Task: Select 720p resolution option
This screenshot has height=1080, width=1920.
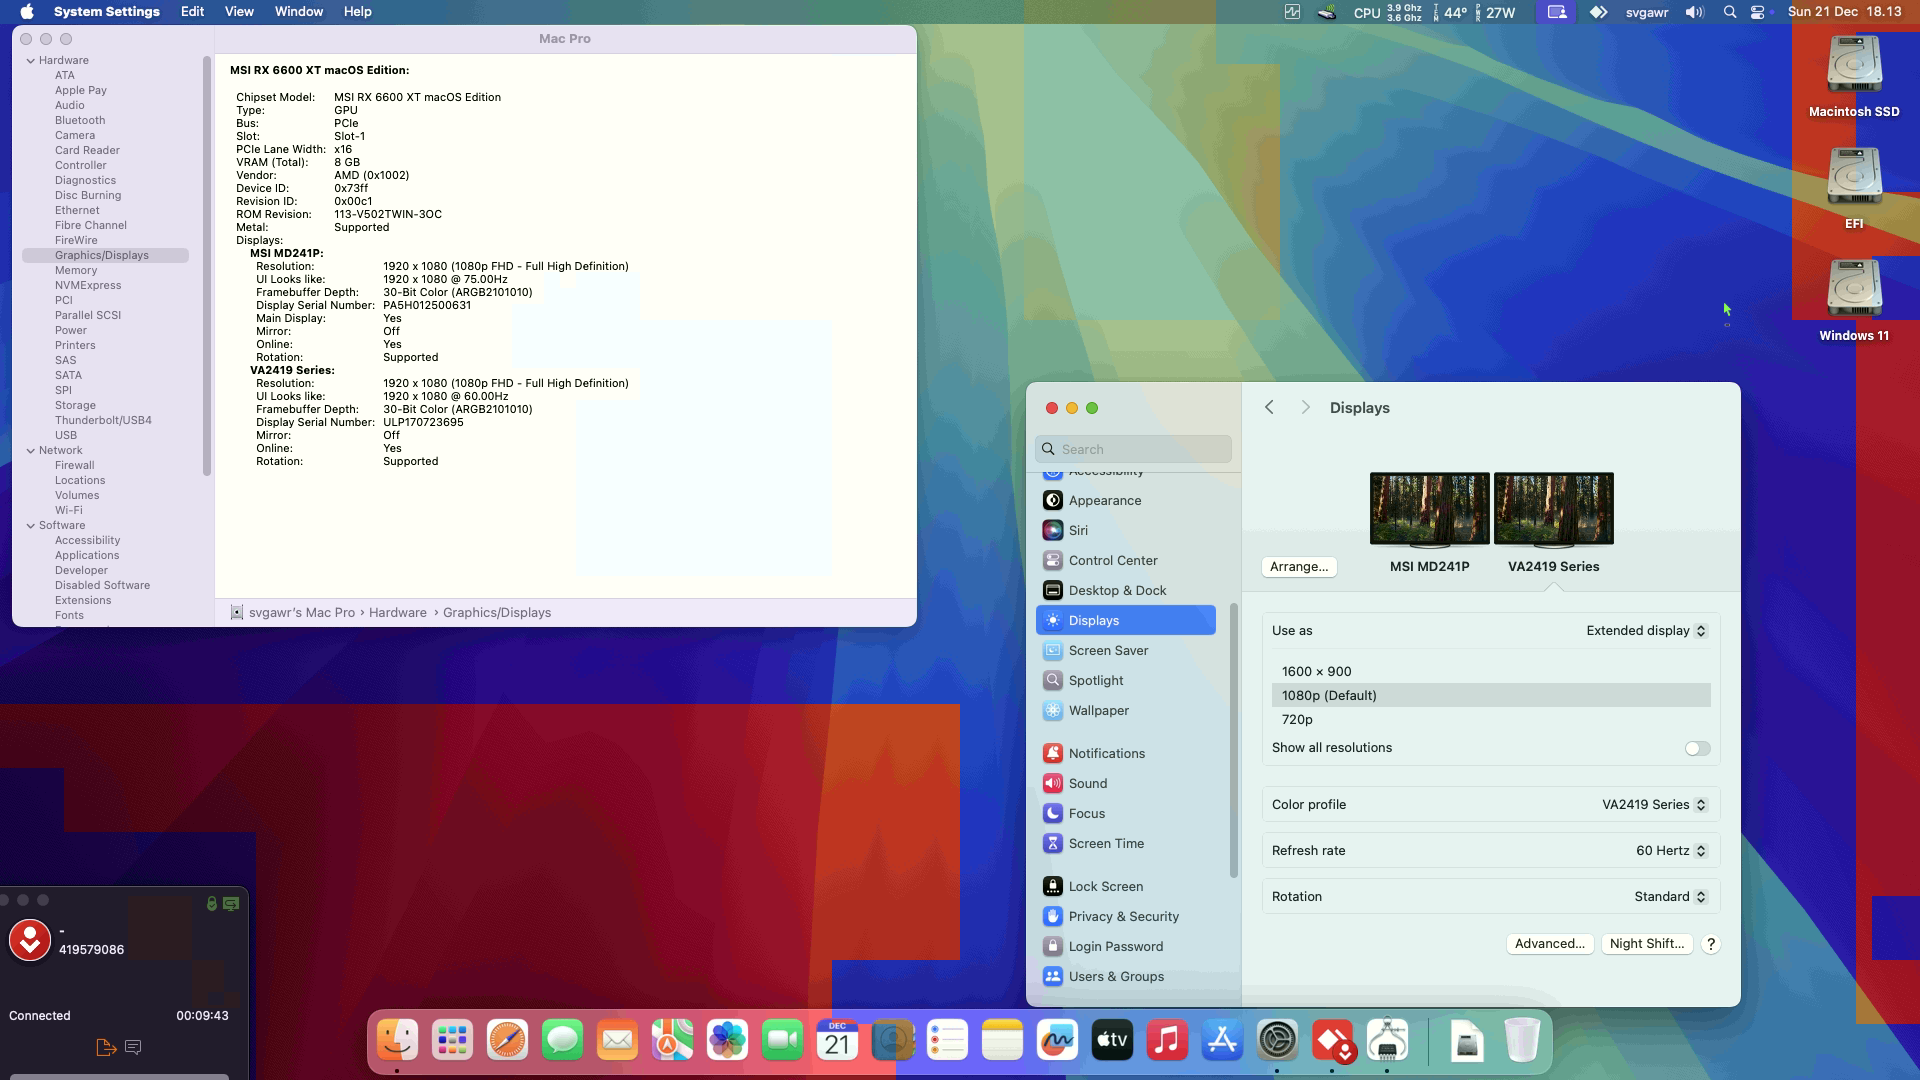Action: pyautogui.click(x=1491, y=720)
